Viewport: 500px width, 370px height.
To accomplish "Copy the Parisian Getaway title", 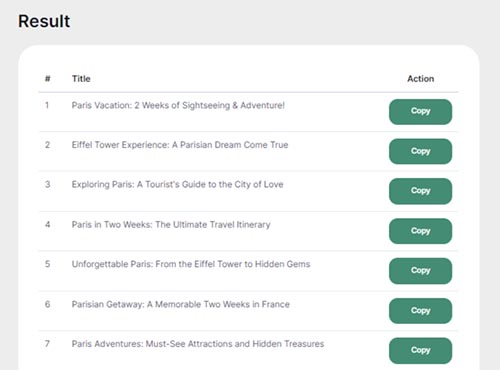I will [x=420, y=311].
